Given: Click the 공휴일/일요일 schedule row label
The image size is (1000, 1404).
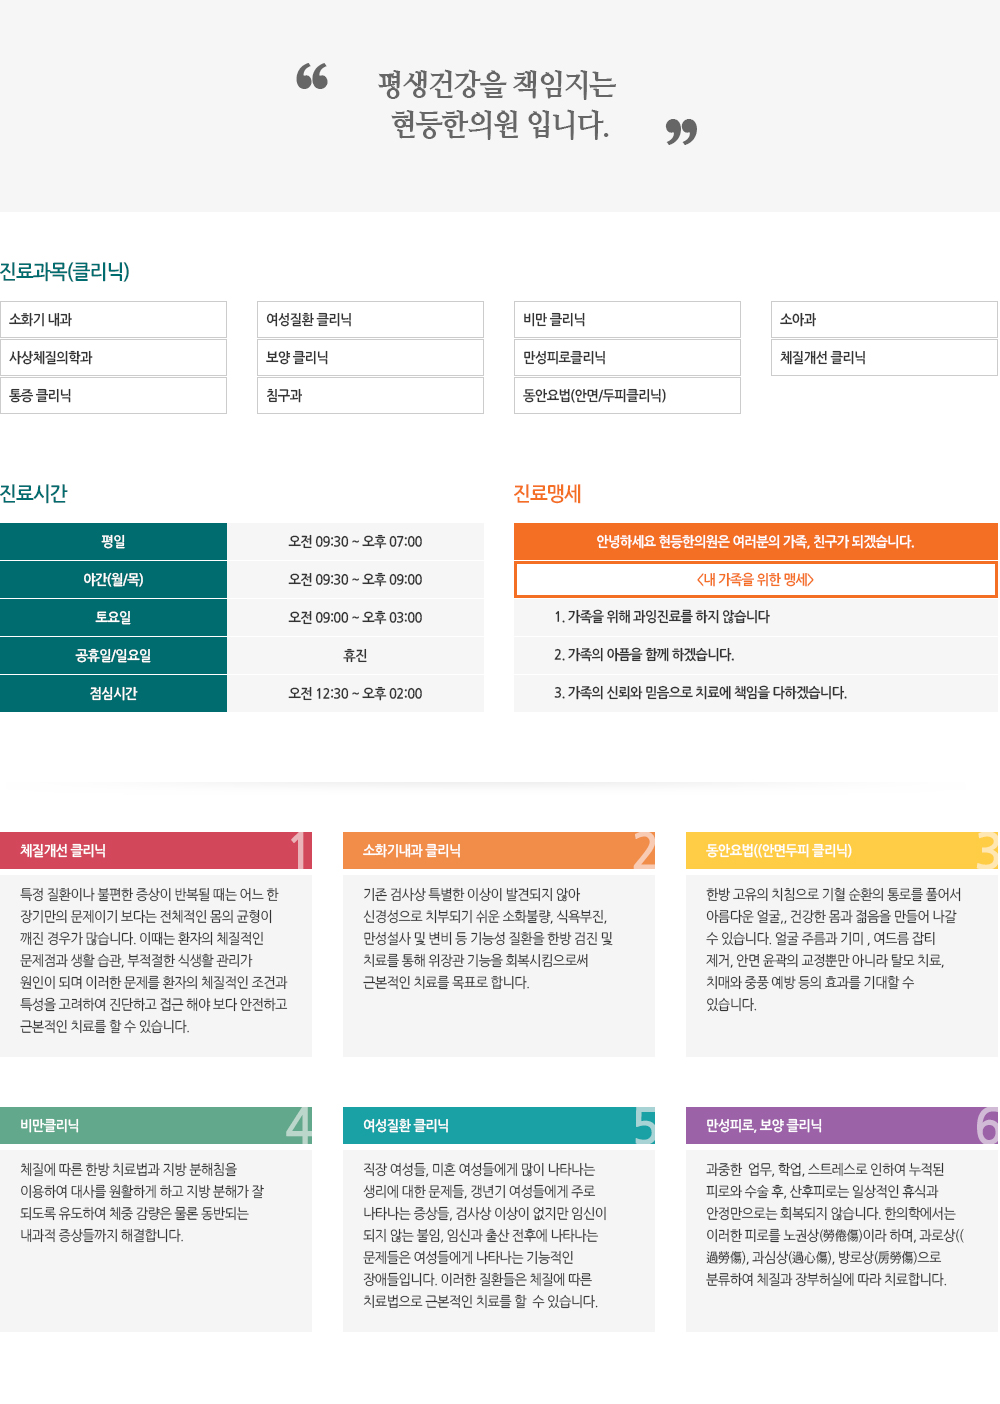Looking at the screenshot, I should (x=113, y=656).
